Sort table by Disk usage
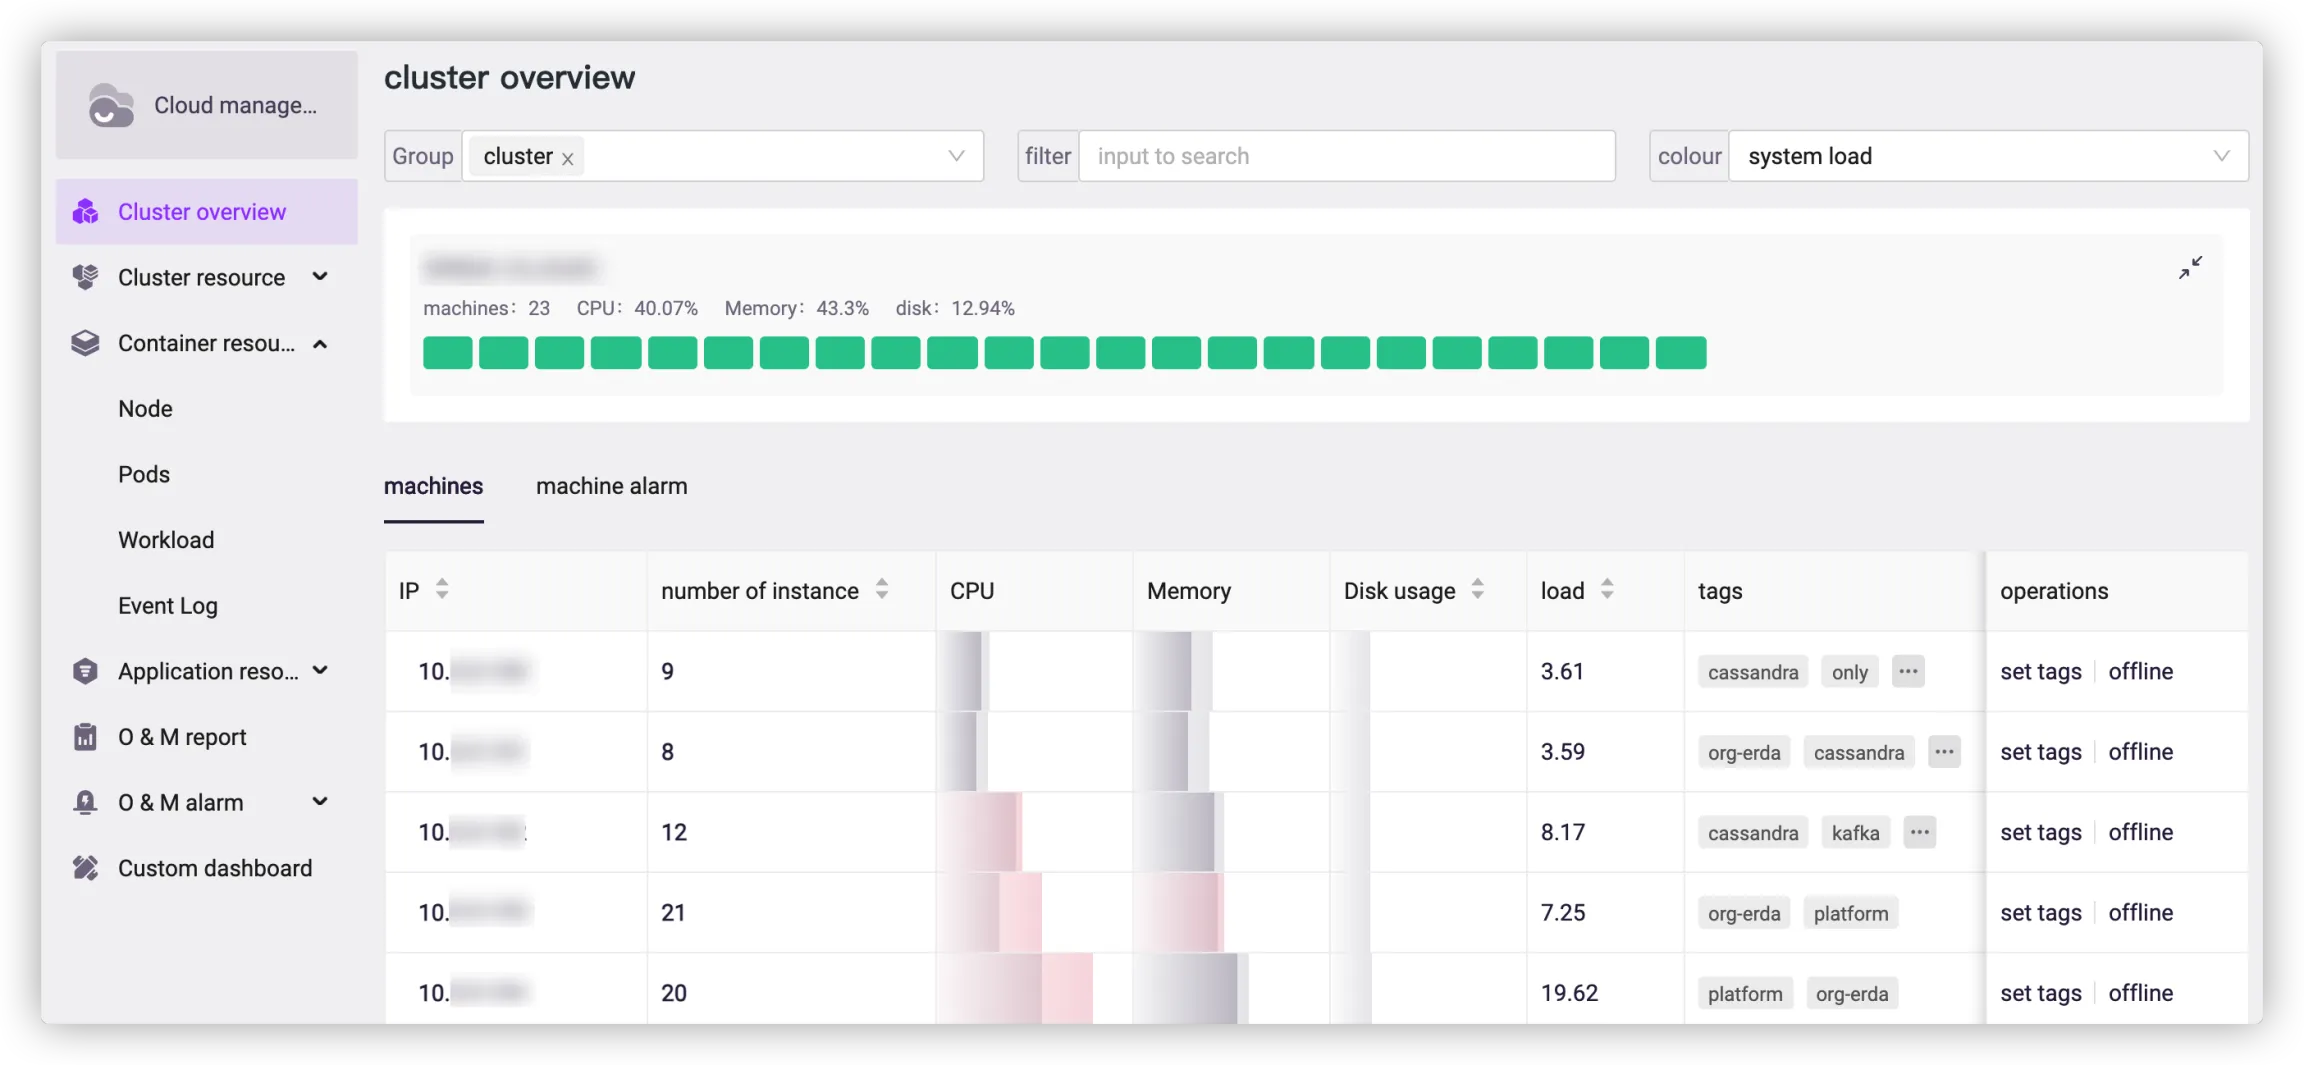 click(x=1477, y=590)
